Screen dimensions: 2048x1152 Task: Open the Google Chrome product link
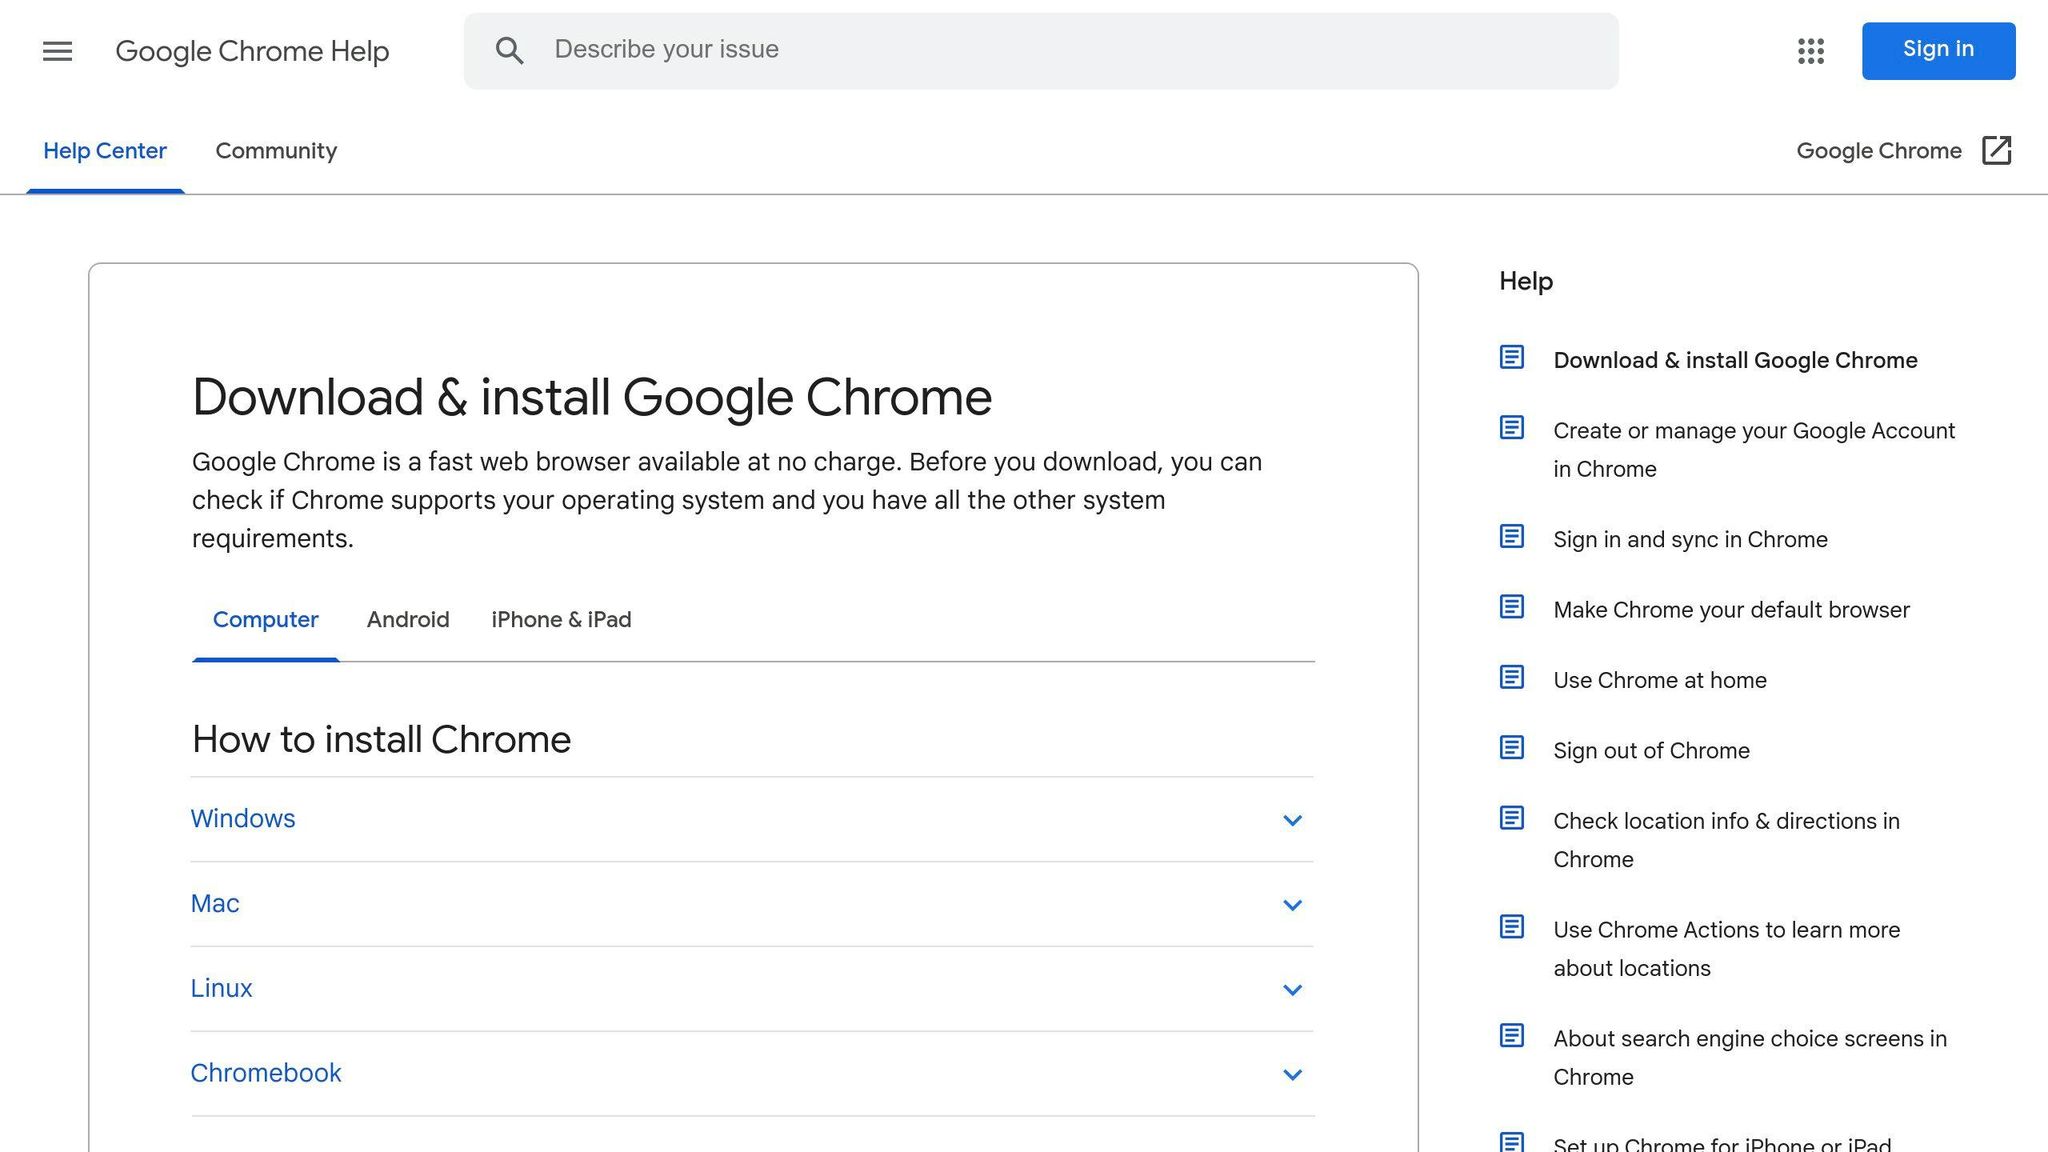[x=1879, y=151]
